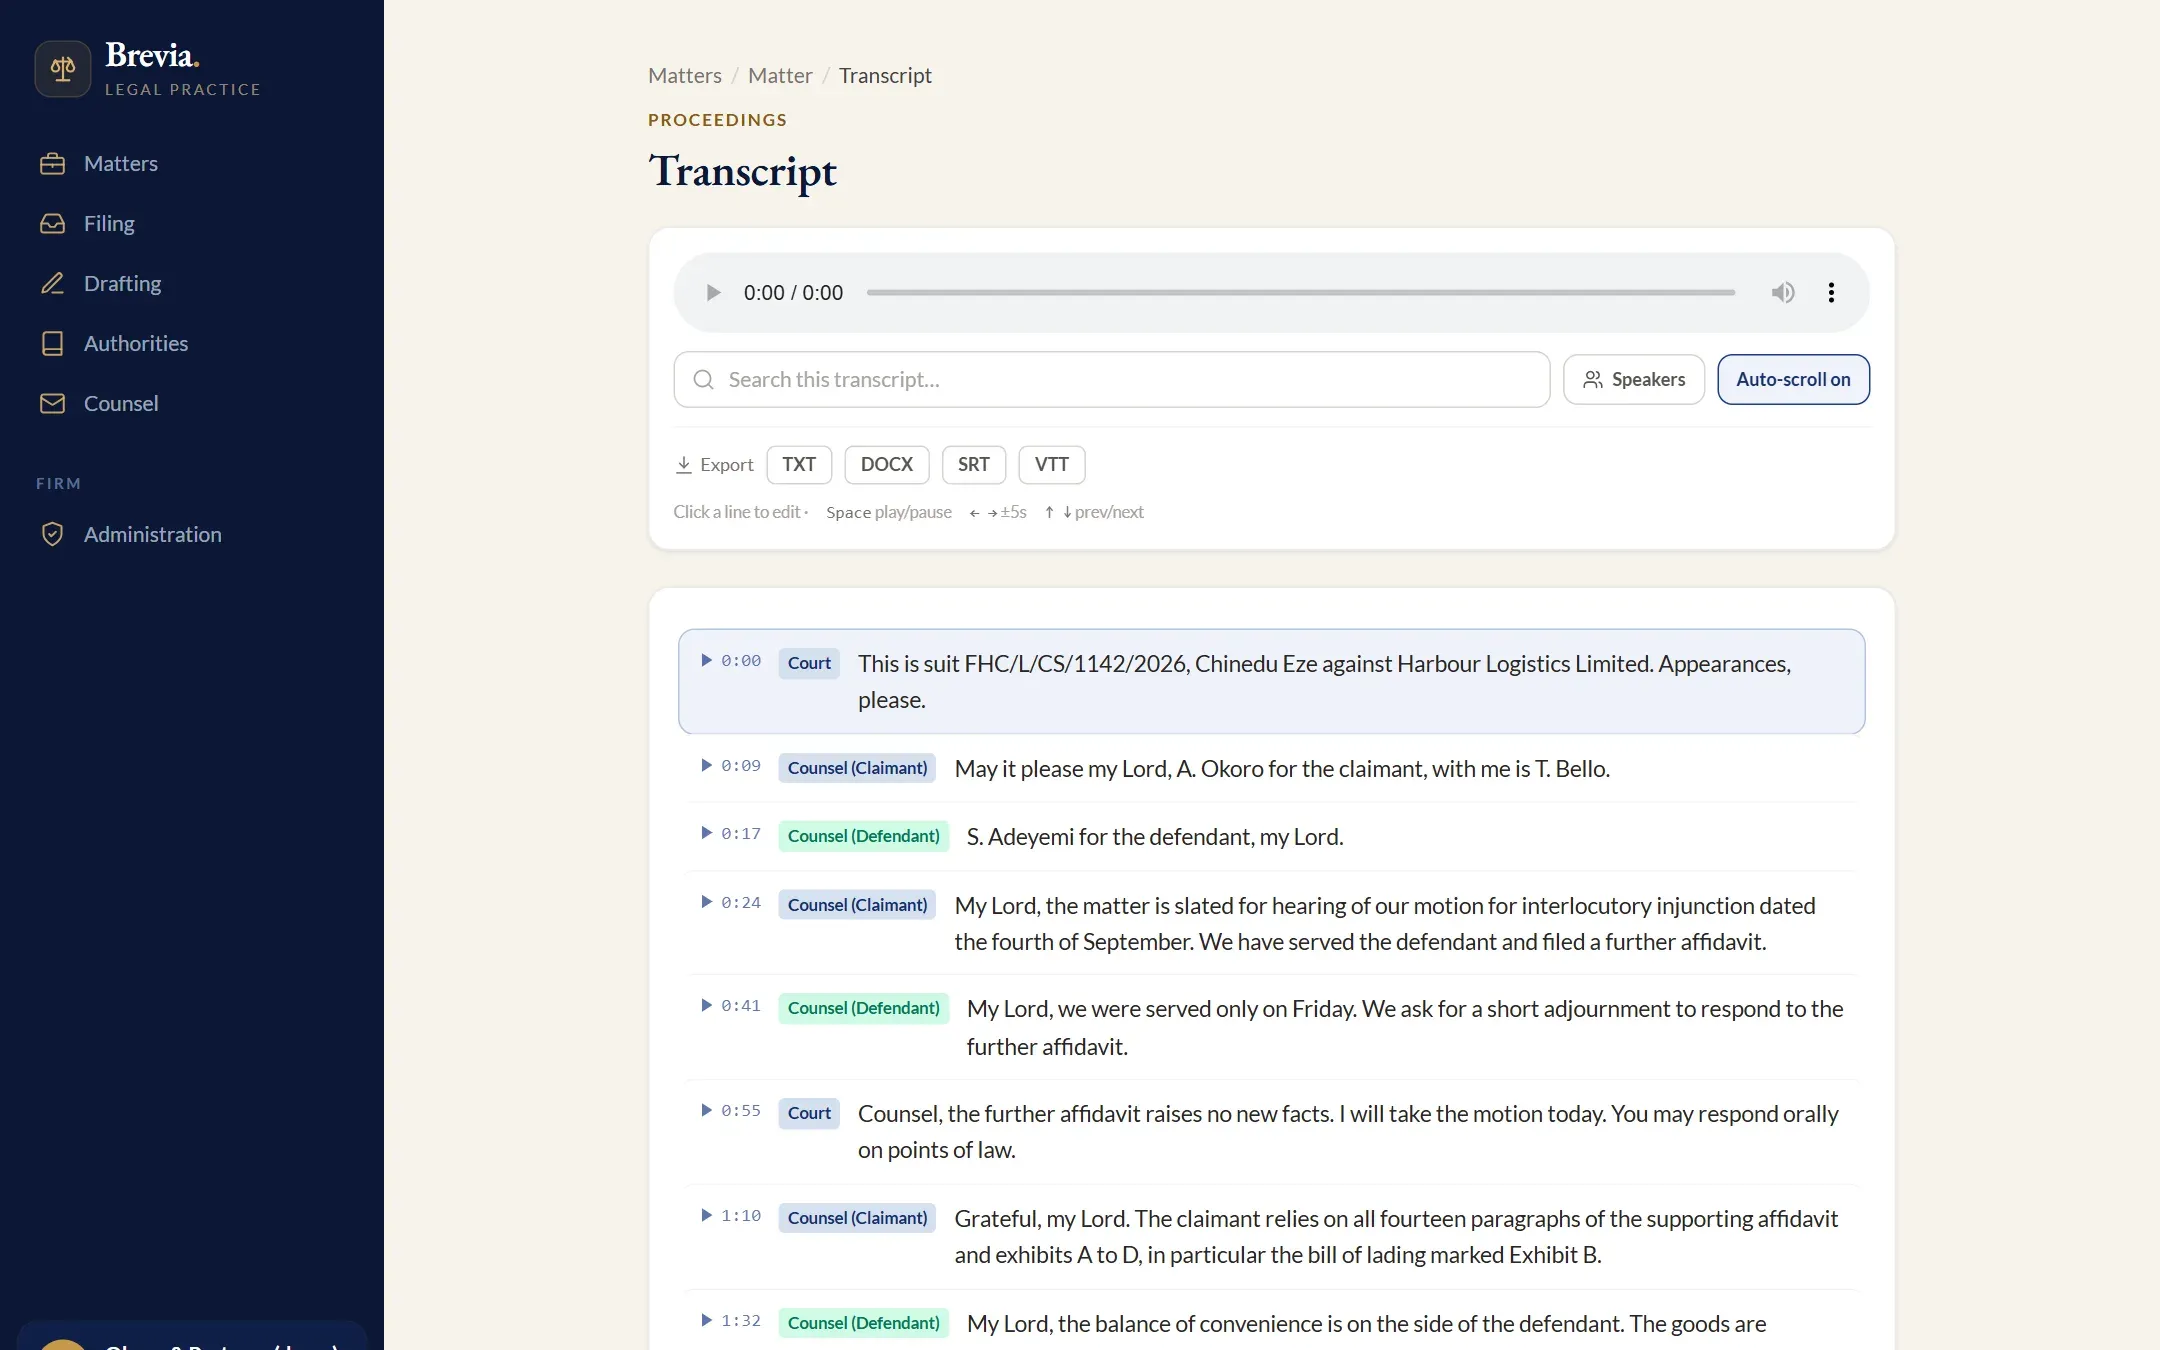Seek on the audio progress bar

click(1300, 293)
